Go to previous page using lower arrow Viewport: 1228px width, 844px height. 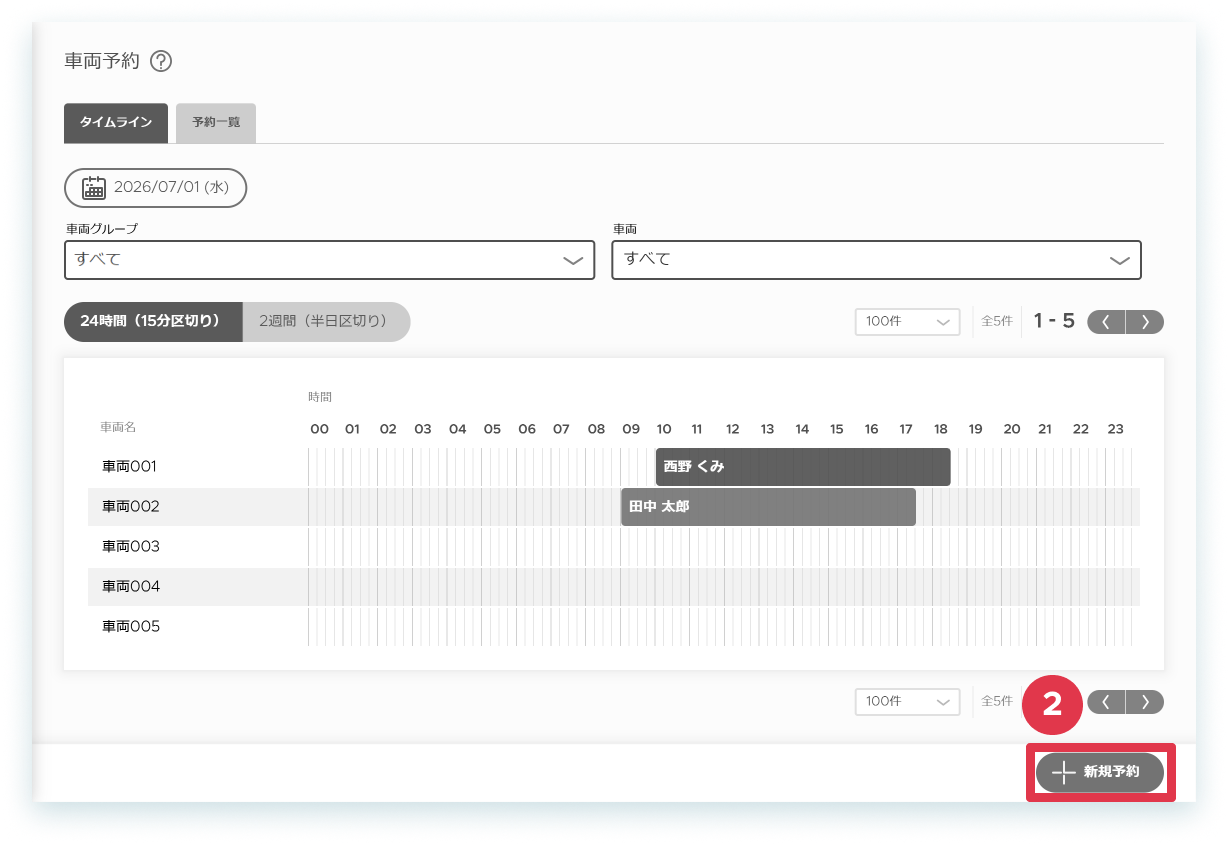coord(1106,702)
